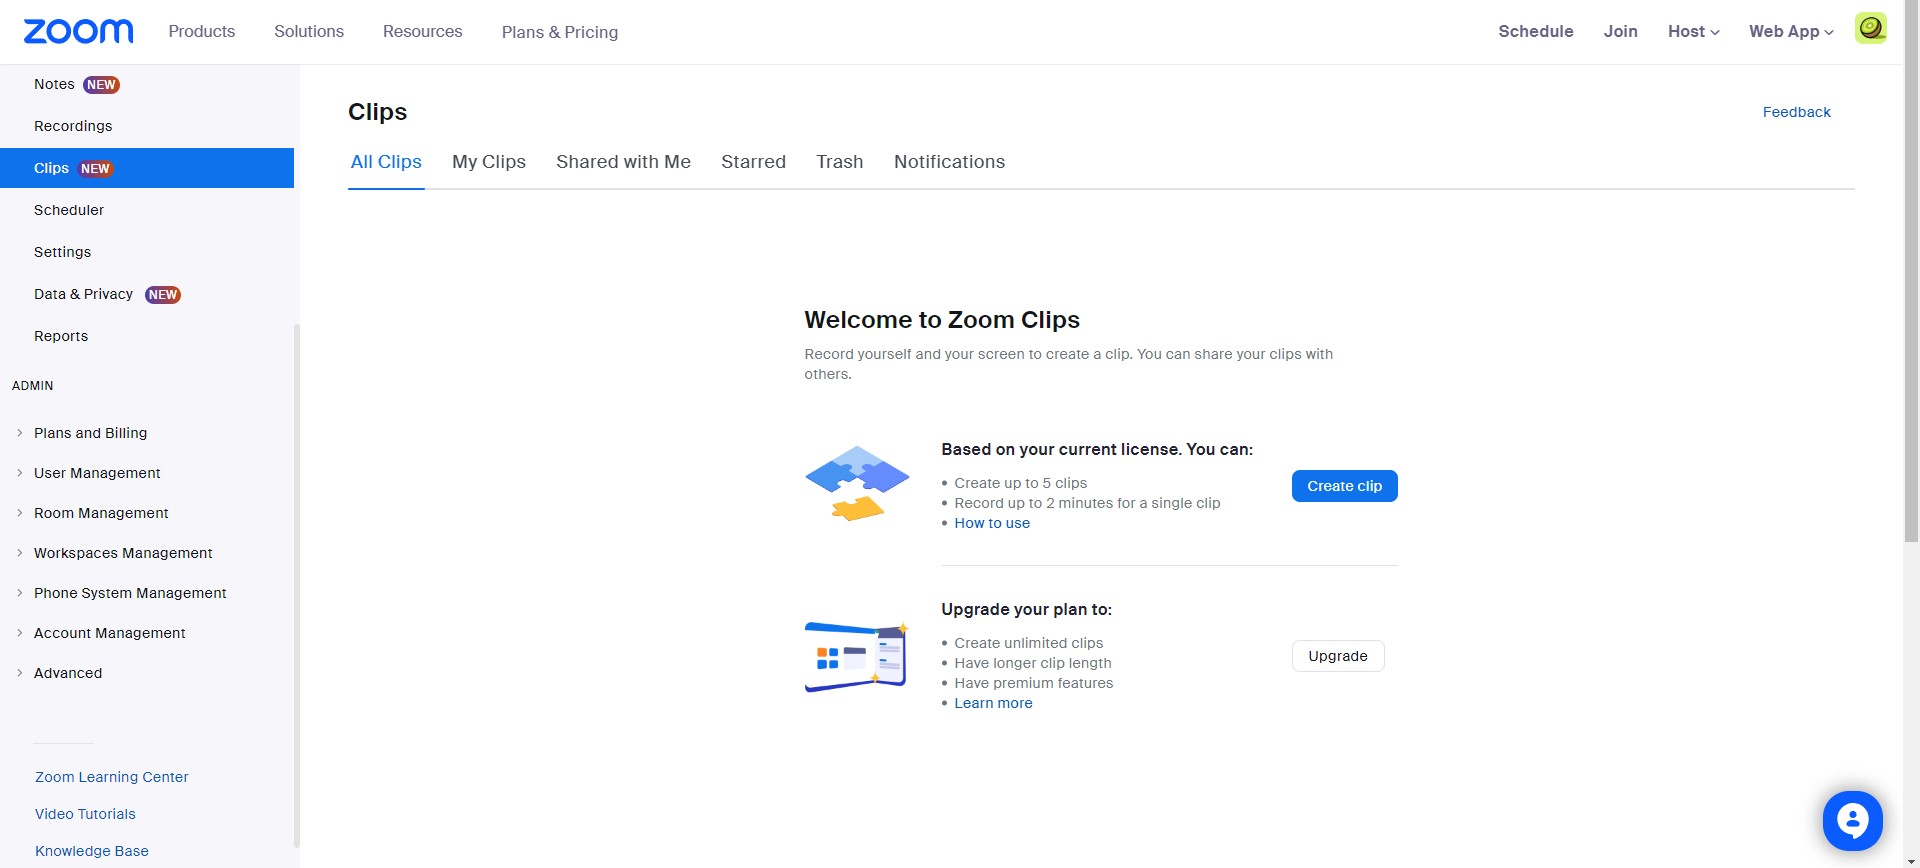Expand User Management in sidebar
Image resolution: width=1920 pixels, height=868 pixels.
pyautogui.click(x=97, y=473)
